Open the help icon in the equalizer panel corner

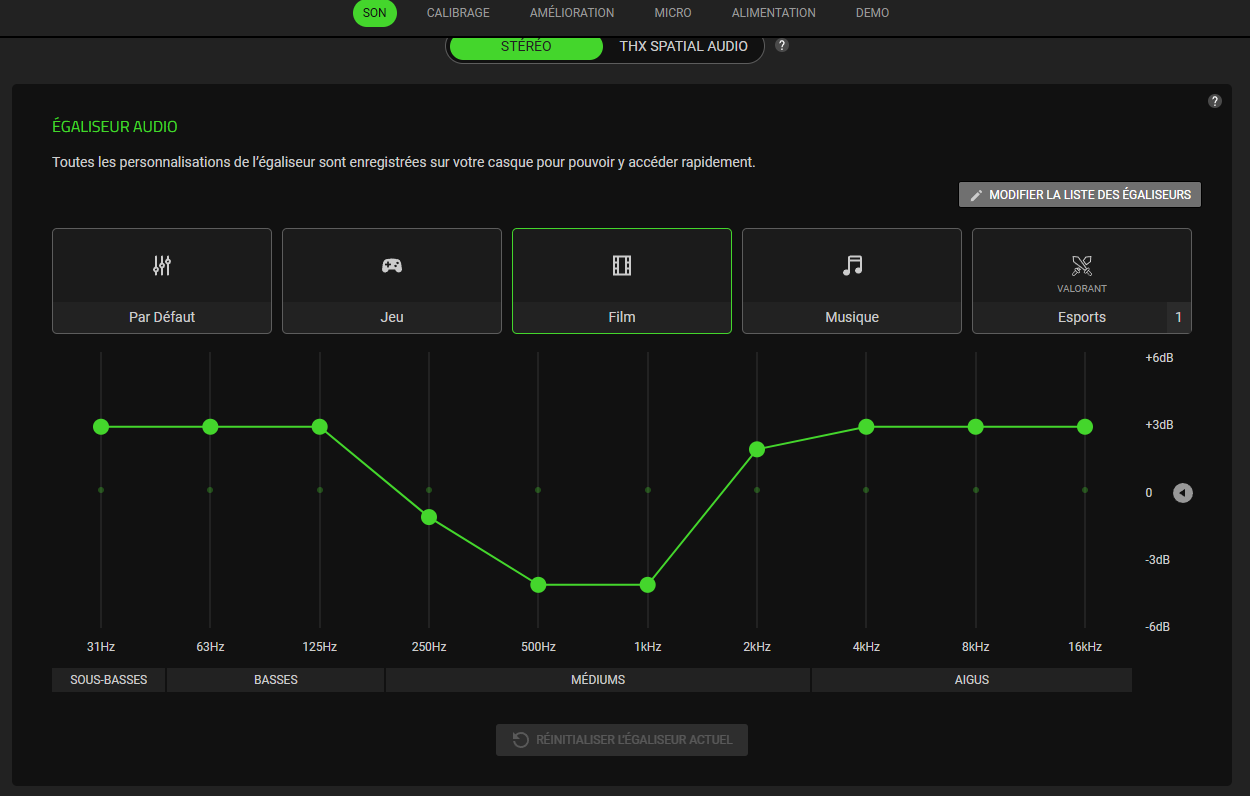[x=1215, y=101]
